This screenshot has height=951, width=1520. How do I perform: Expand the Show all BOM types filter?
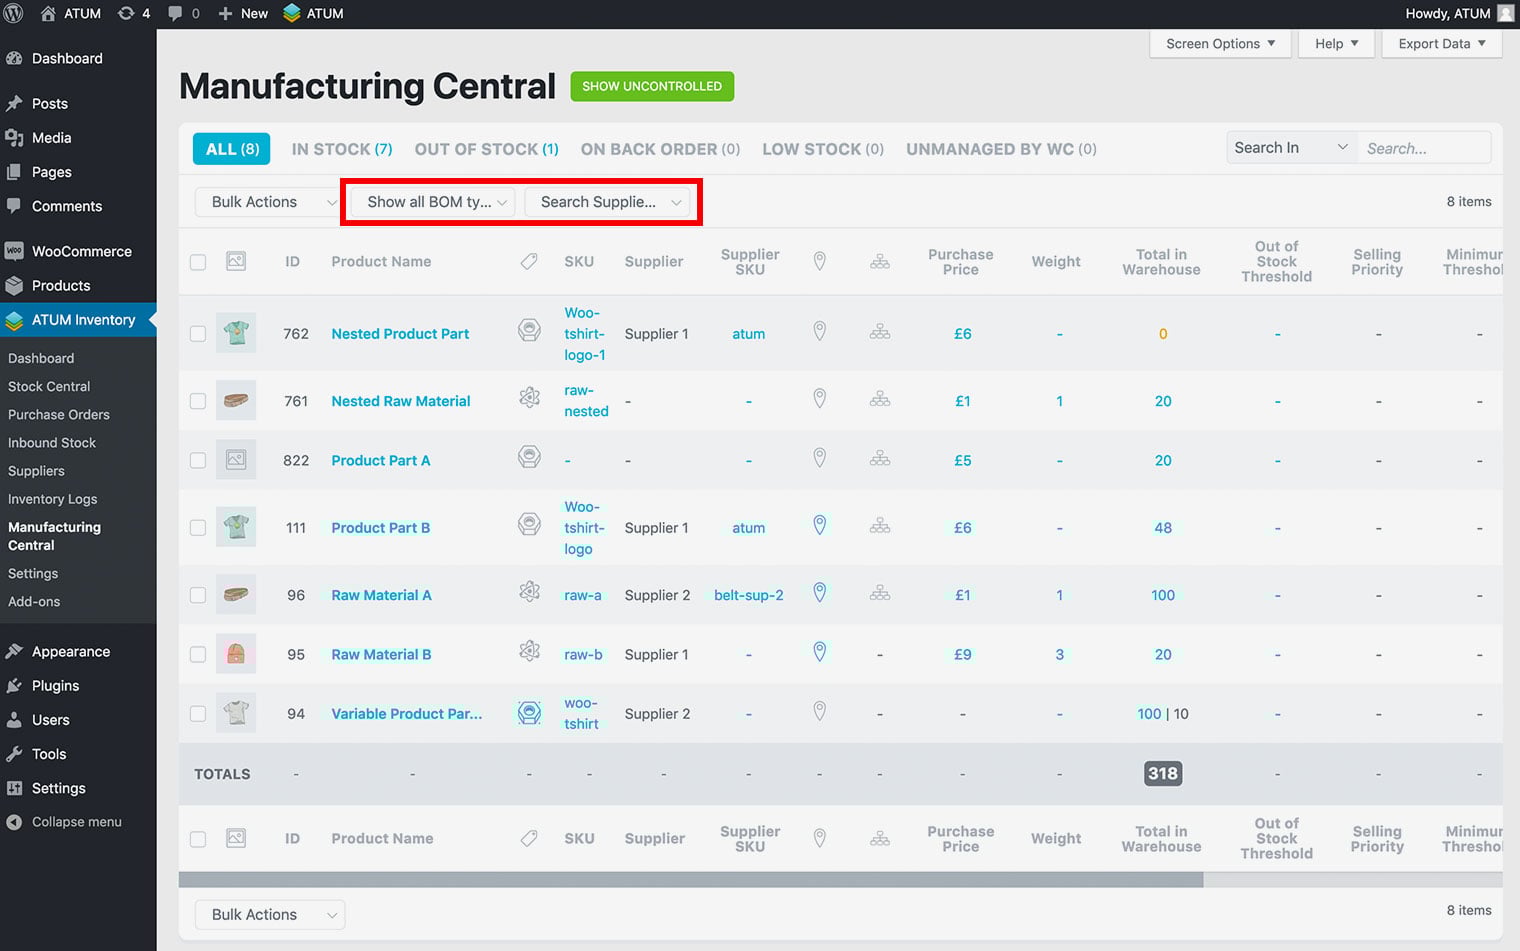coord(435,202)
